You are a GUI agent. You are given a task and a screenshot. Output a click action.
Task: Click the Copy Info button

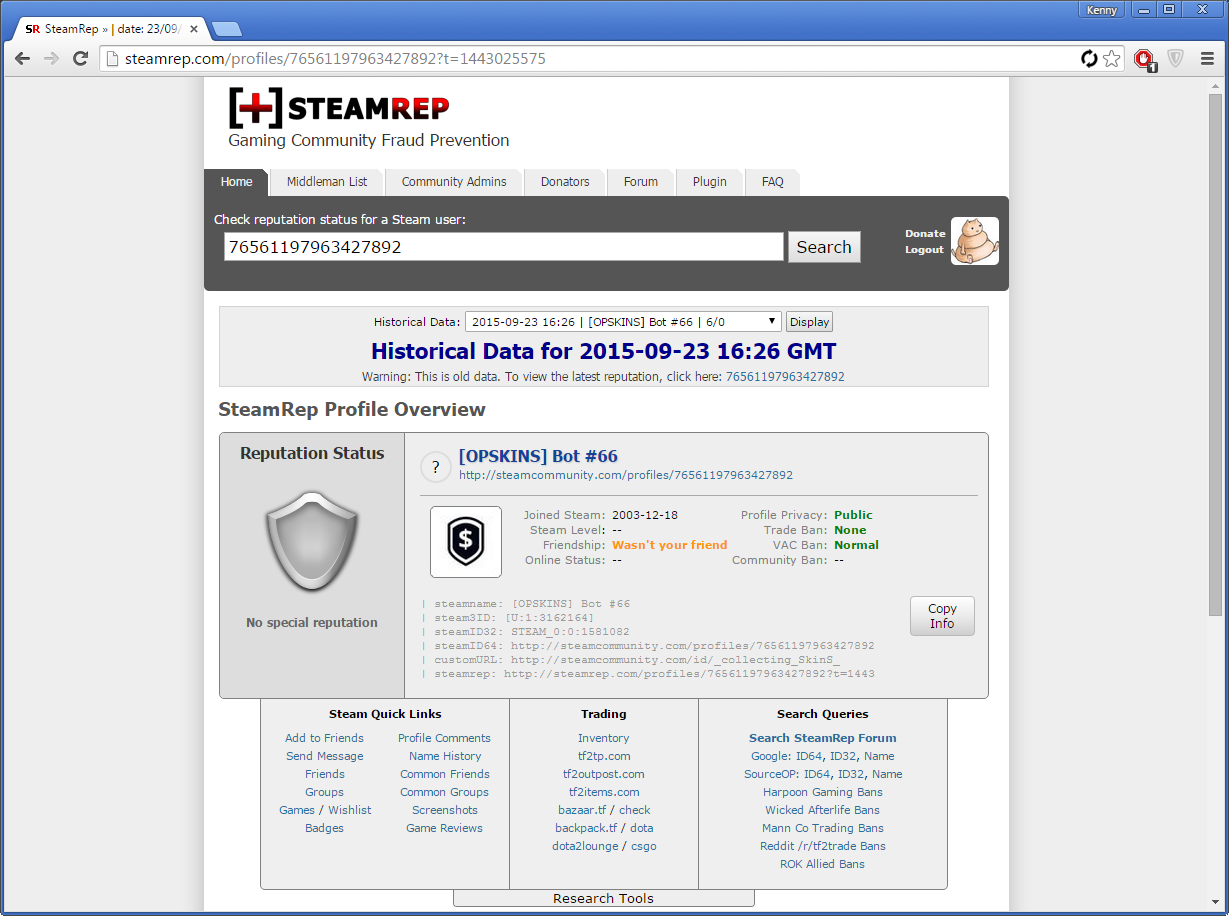(x=942, y=616)
